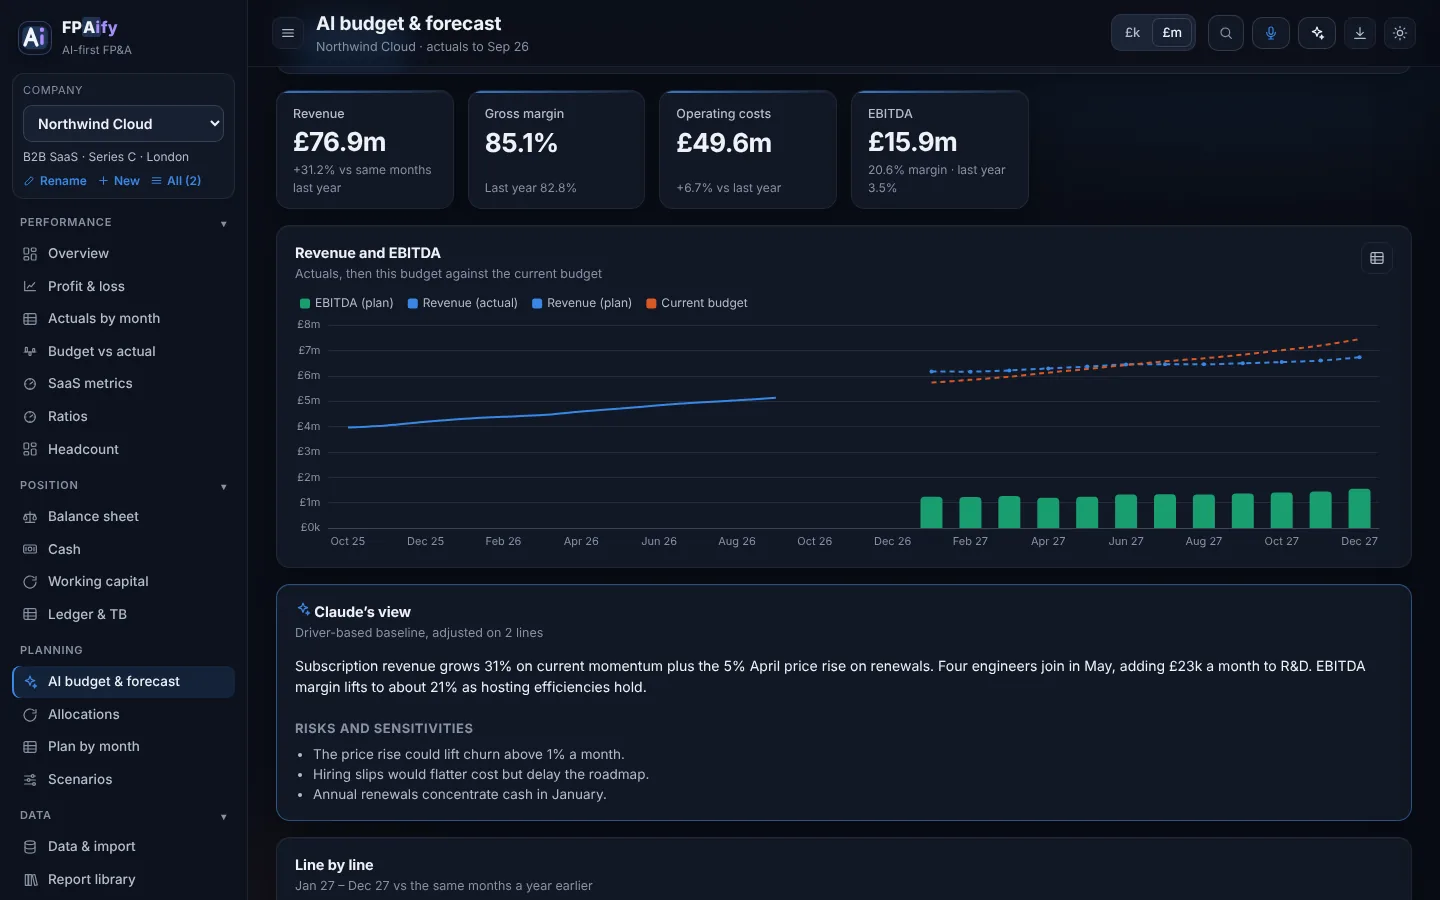The image size is (1440, 900).
Task: Collapse the Position section
Action: pyautogui.click(x=124, y=485)
